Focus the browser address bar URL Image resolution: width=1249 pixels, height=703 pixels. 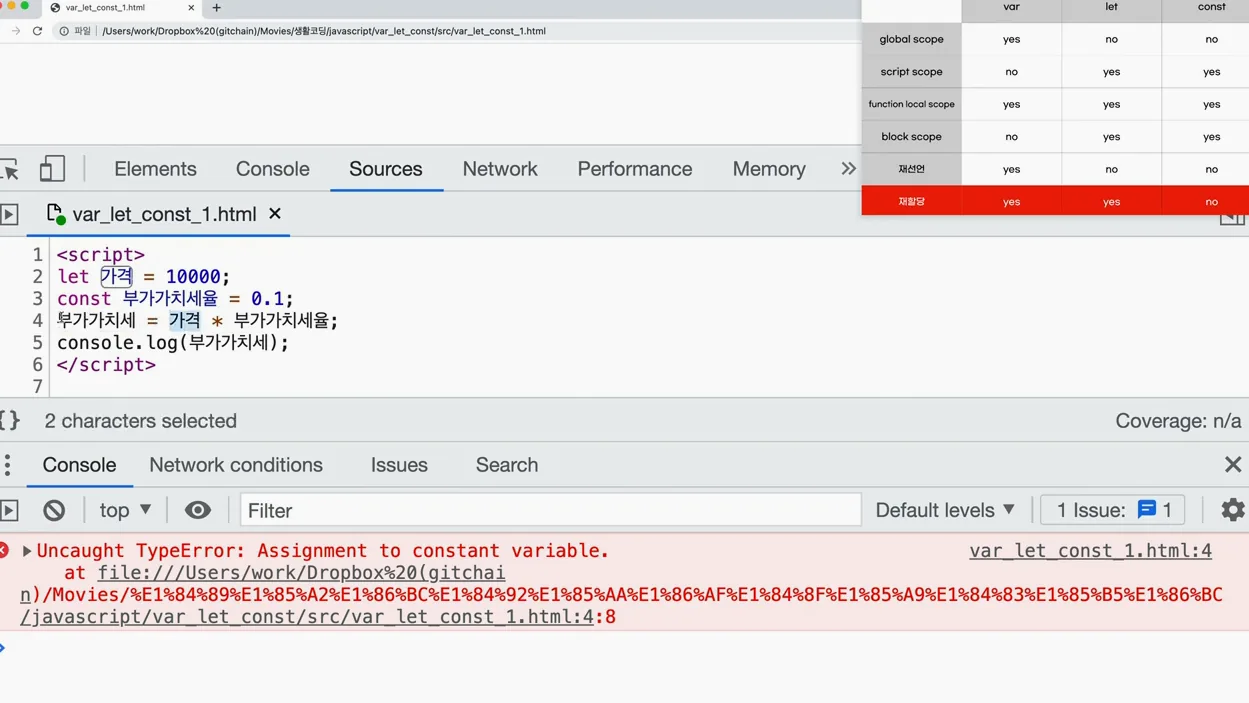tap(324, 31)
